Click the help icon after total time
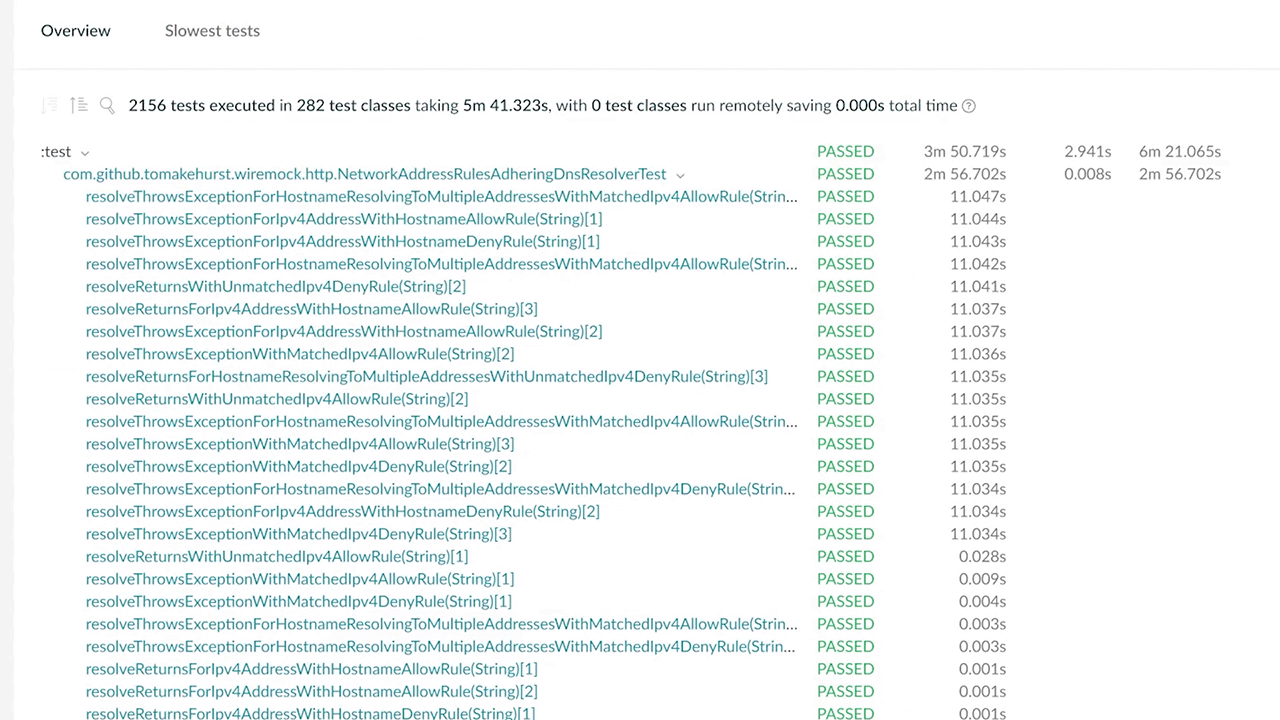The height and width of the screenshot is (720, 1280). coord(968,106)
